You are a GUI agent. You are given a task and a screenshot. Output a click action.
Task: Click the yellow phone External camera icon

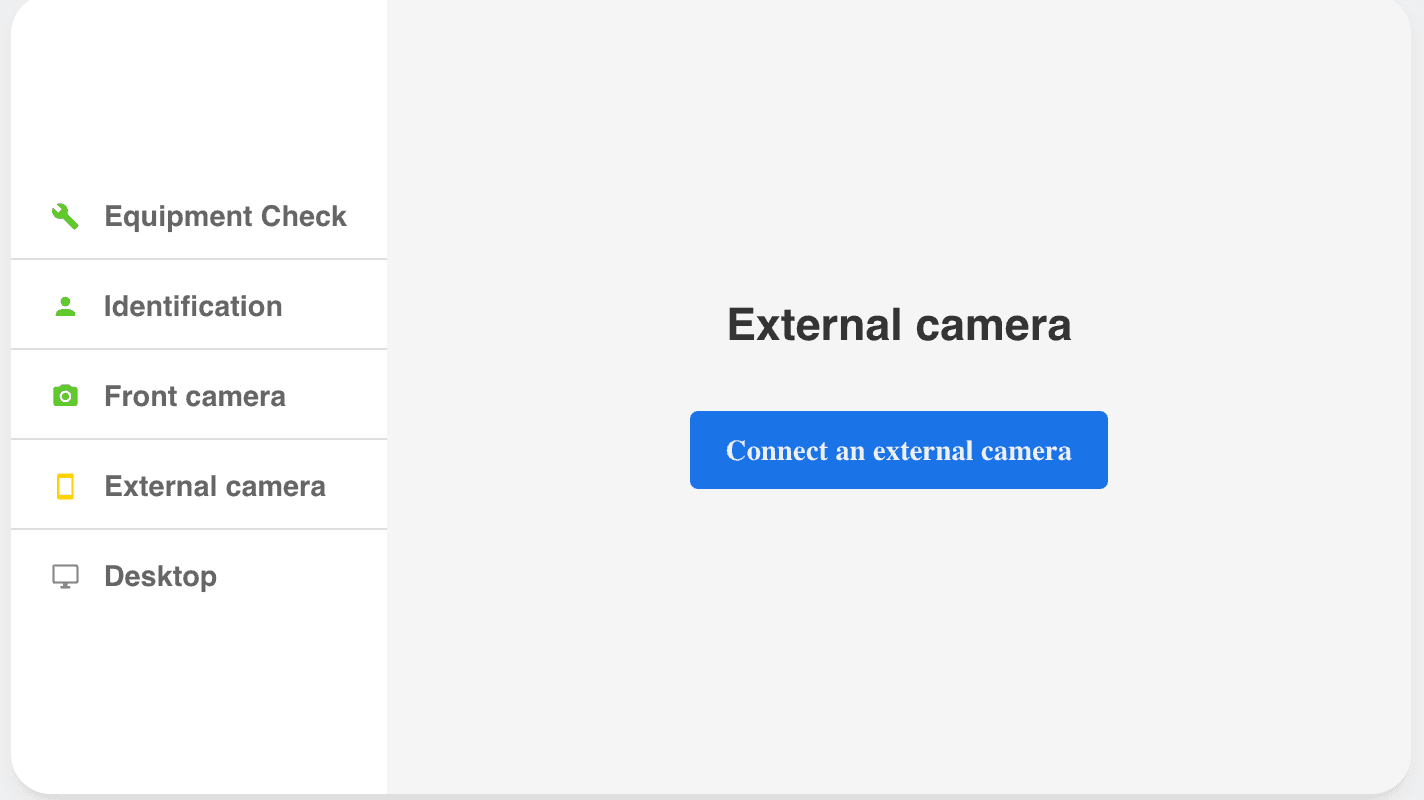pyautogui.click(x=65, y=487)
